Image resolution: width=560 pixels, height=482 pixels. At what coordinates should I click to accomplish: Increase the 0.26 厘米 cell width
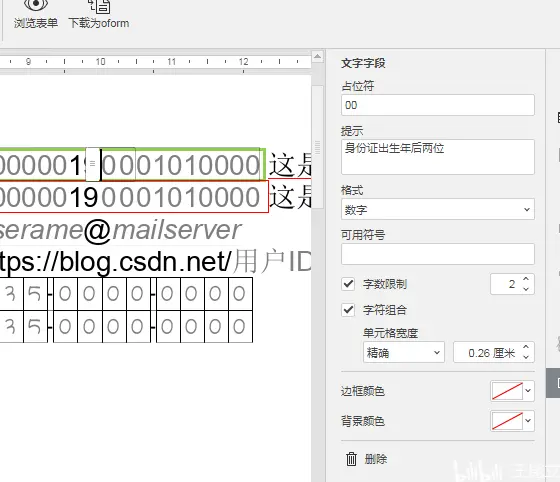tap(526, 347)
